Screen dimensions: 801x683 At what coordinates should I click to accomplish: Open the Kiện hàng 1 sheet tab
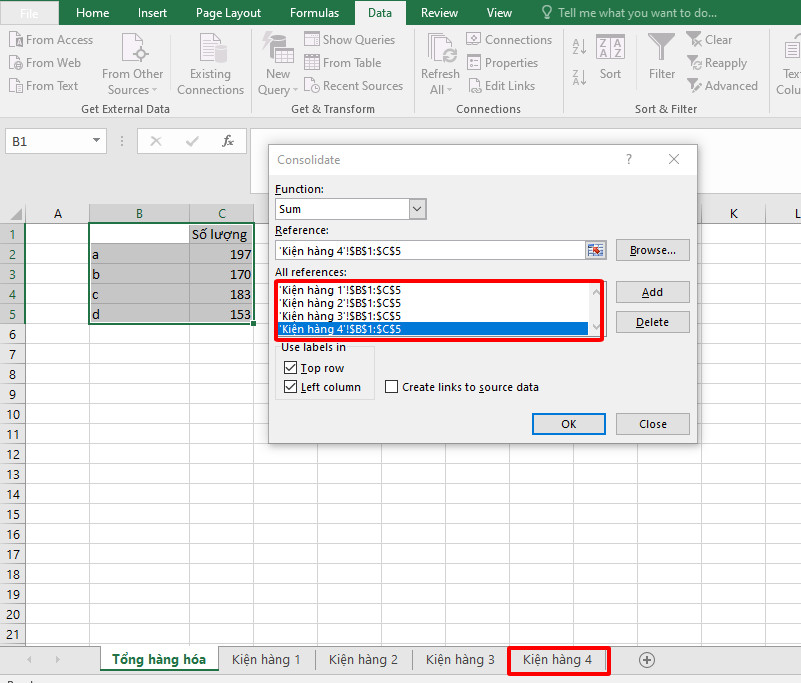[266, 660]
